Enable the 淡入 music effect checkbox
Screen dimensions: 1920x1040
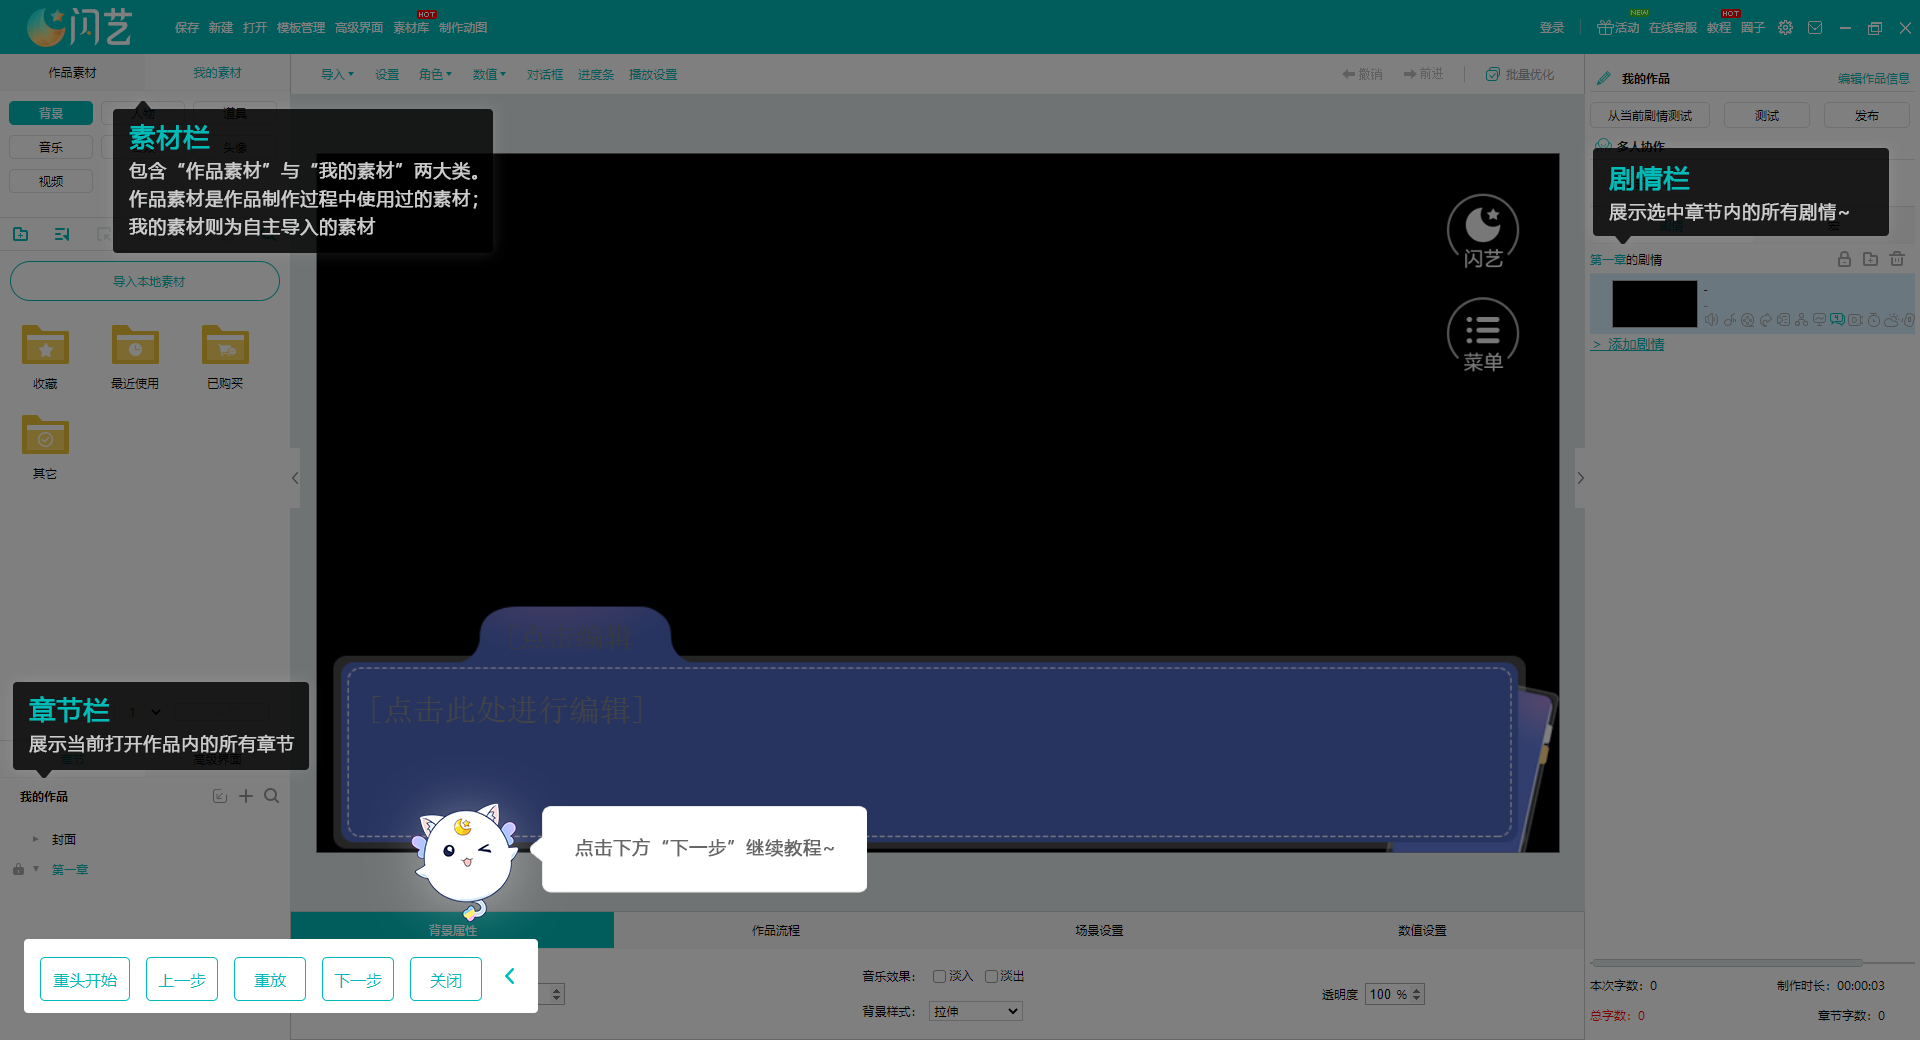939,976
